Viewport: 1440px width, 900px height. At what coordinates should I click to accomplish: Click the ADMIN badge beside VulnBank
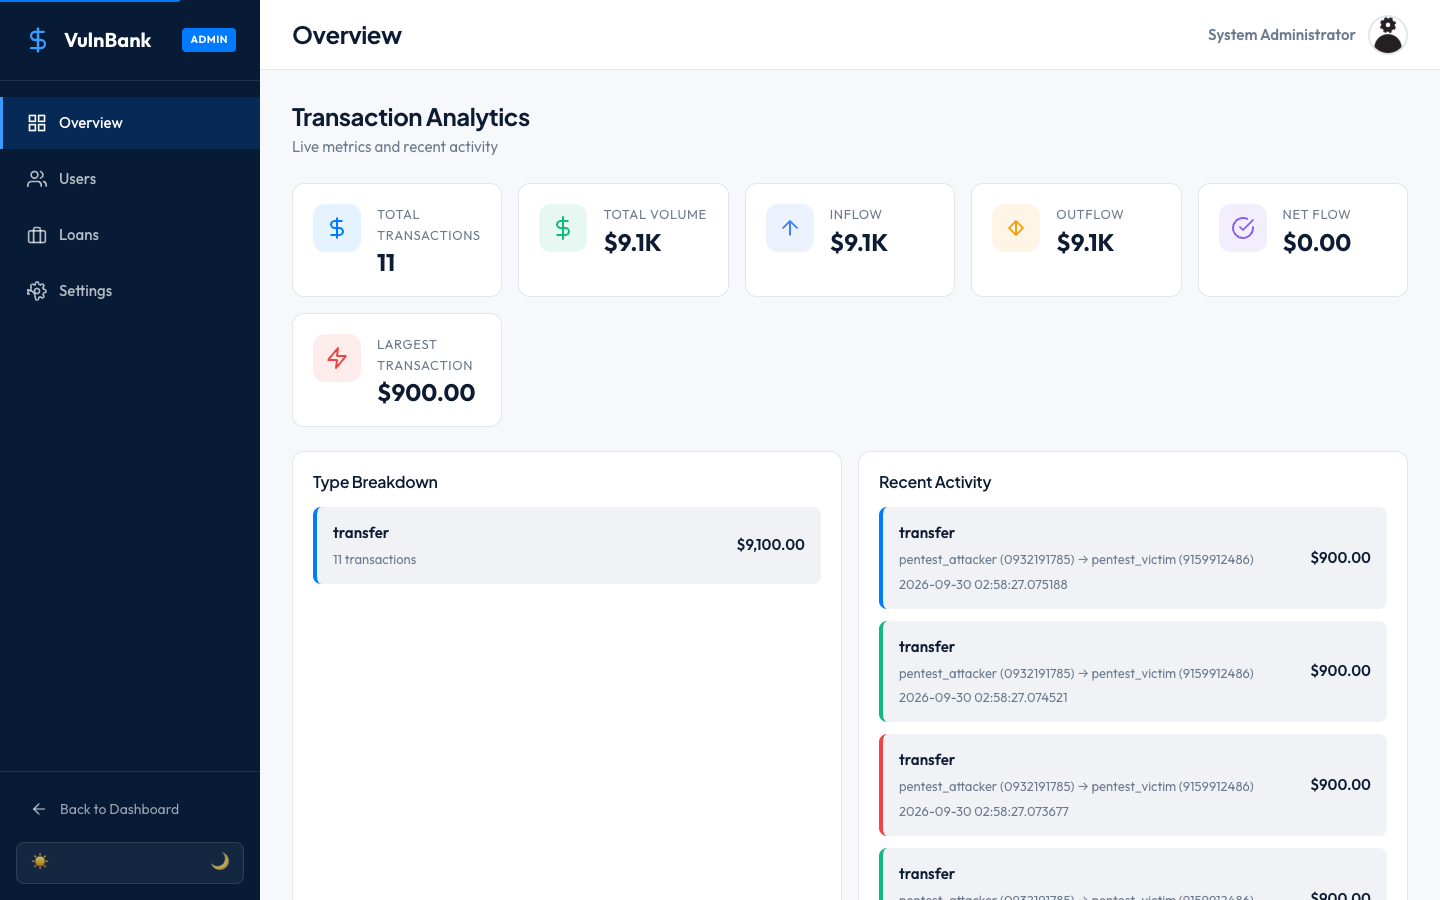[209, 40]
